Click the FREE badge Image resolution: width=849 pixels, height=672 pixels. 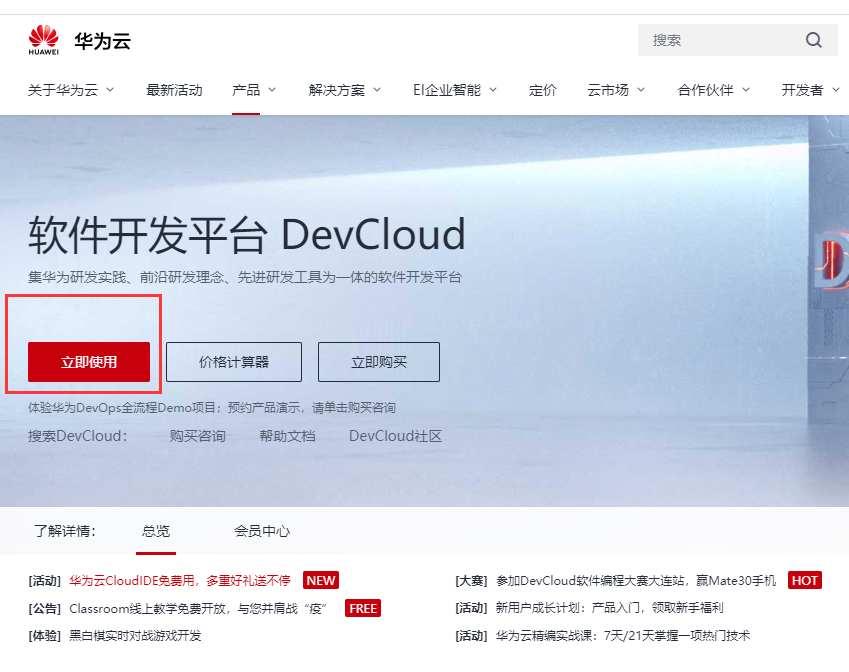pos(363,609)
